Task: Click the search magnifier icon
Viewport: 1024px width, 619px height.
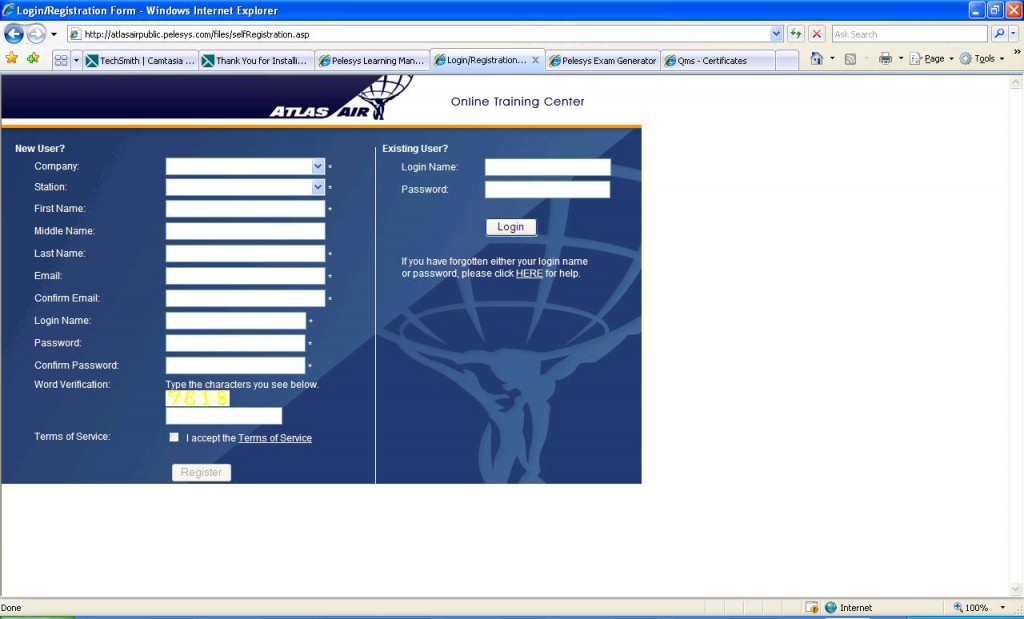Action: [x=999, y=34]
